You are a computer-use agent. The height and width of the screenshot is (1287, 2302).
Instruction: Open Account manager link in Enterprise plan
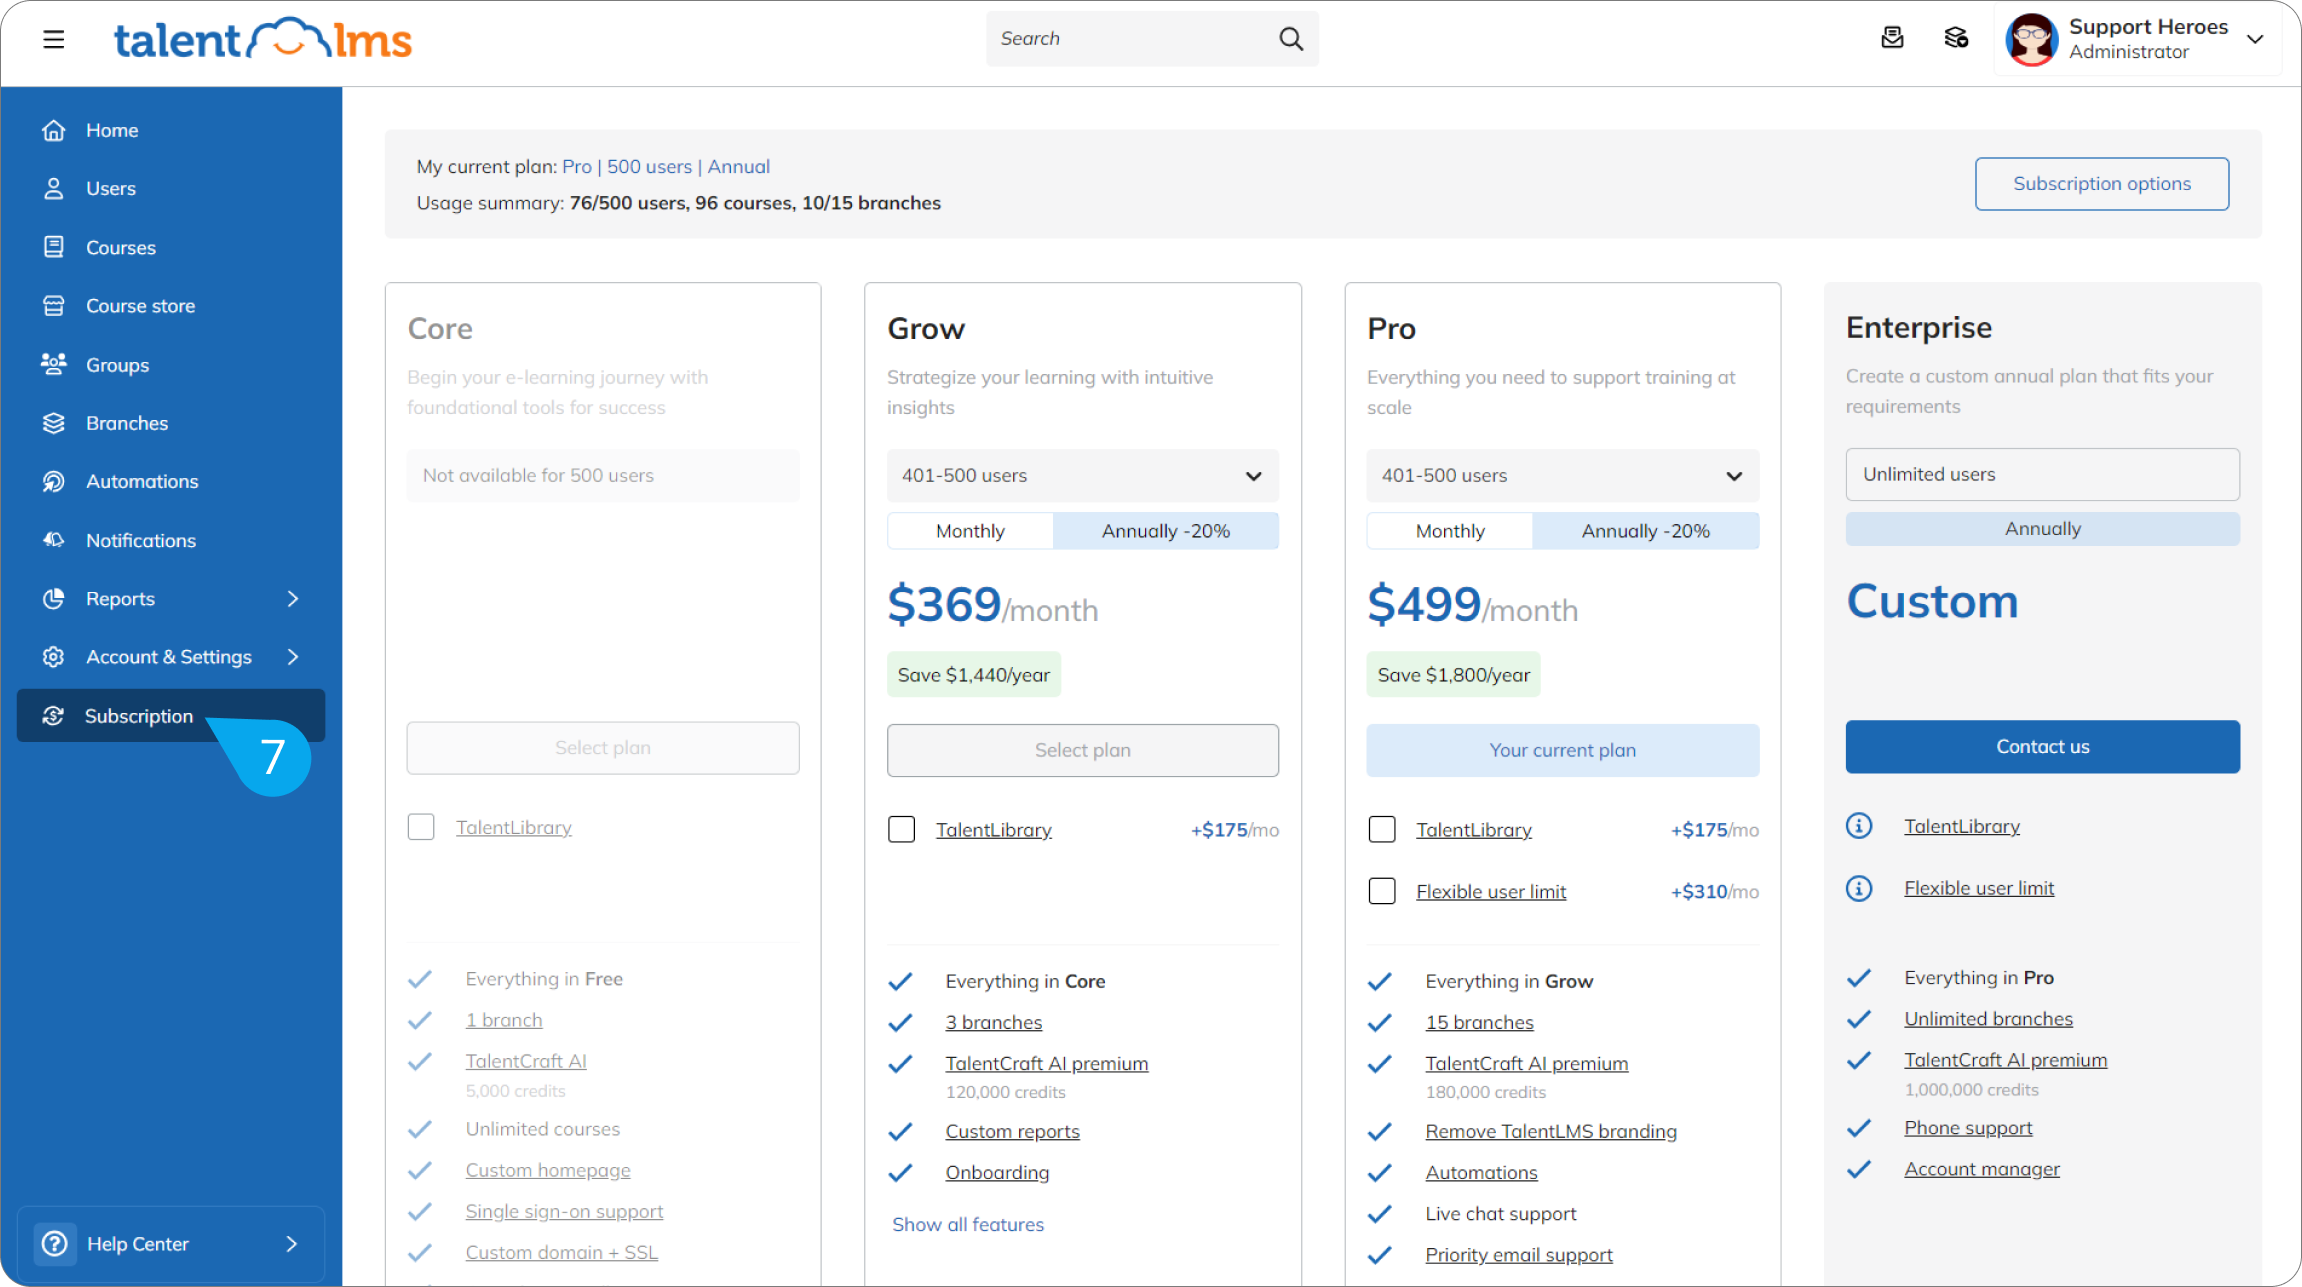tap(1982, 1169)
